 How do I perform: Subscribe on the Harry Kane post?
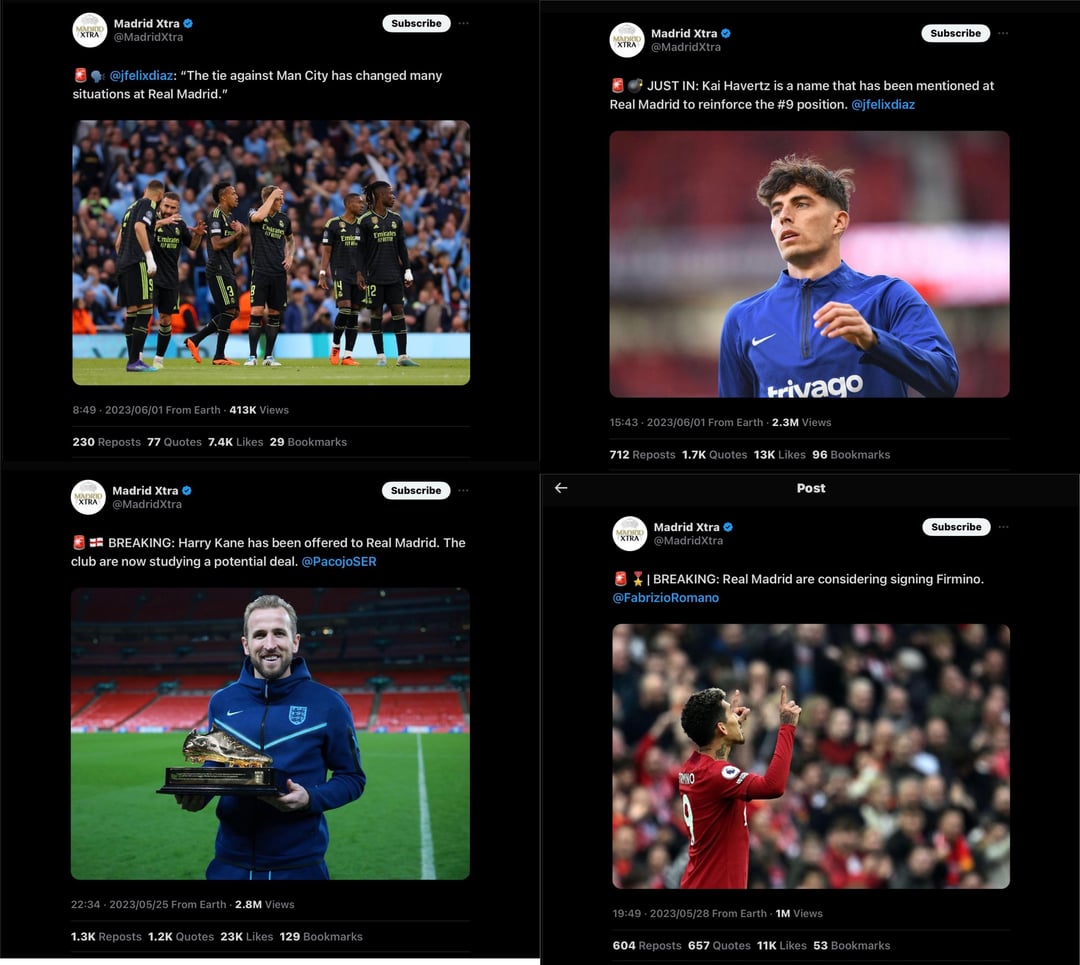coord(416,490)
